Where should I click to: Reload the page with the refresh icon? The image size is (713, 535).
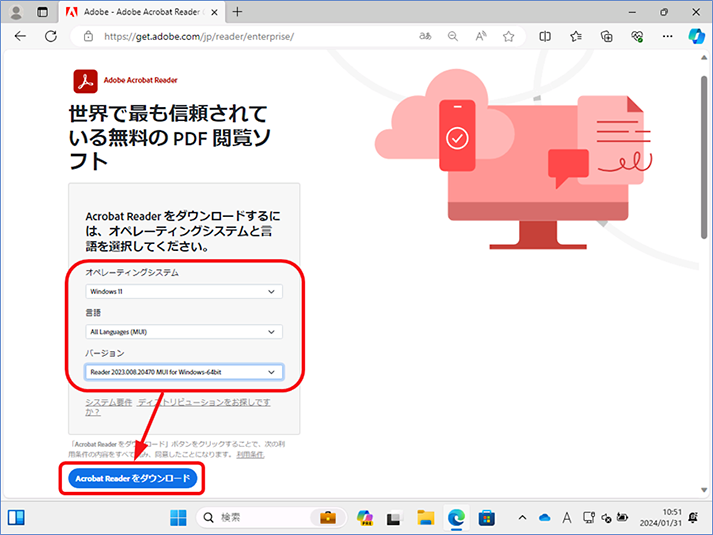pos(51,36)
